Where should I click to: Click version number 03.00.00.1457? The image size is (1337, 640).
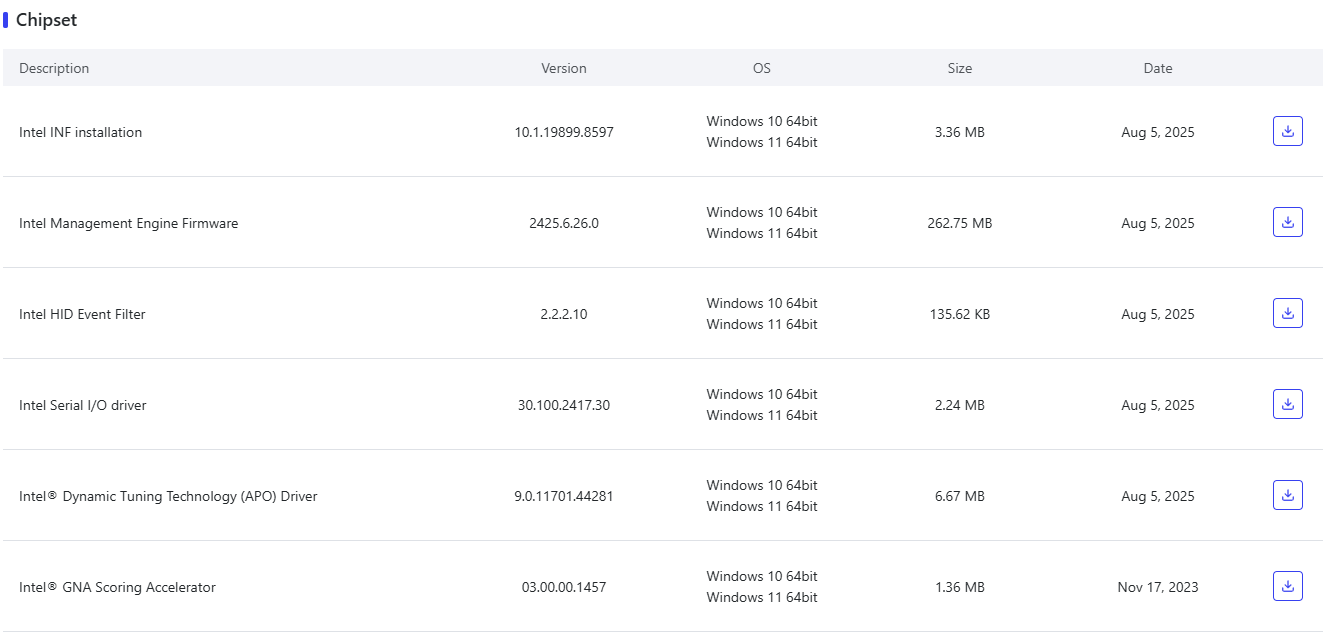coord(564,587)
